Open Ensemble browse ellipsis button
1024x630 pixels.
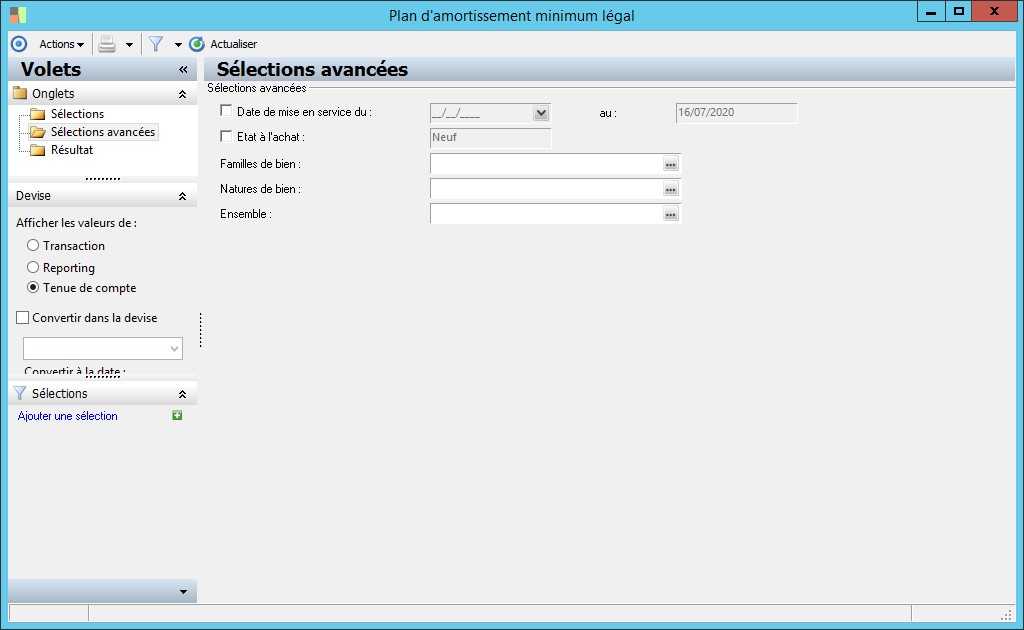671,213
